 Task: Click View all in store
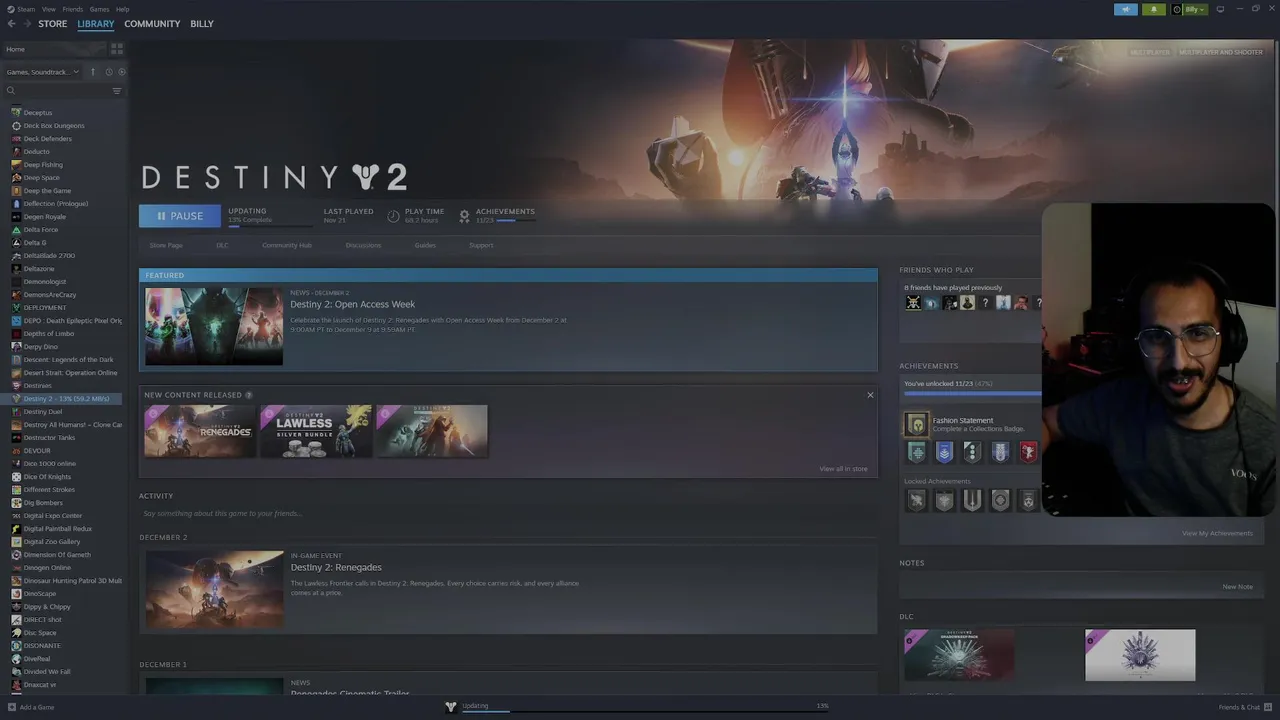coord(843,469)
